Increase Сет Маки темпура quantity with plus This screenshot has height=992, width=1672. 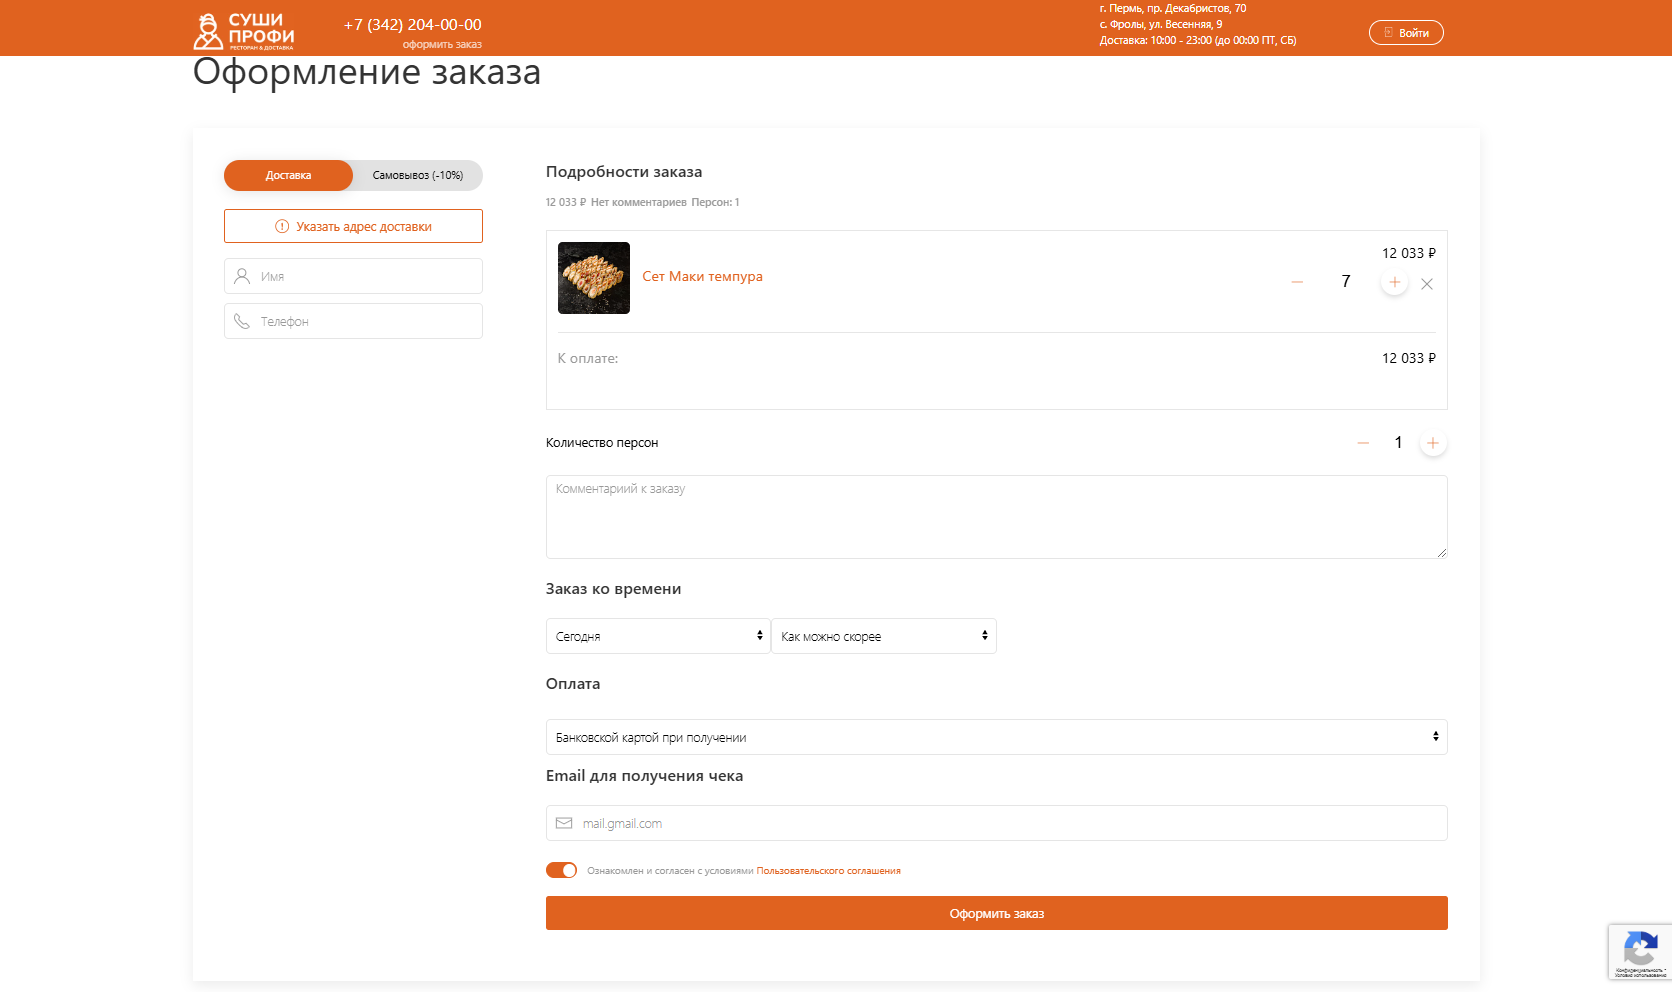pyautogui.click(x=1394, y=283)
